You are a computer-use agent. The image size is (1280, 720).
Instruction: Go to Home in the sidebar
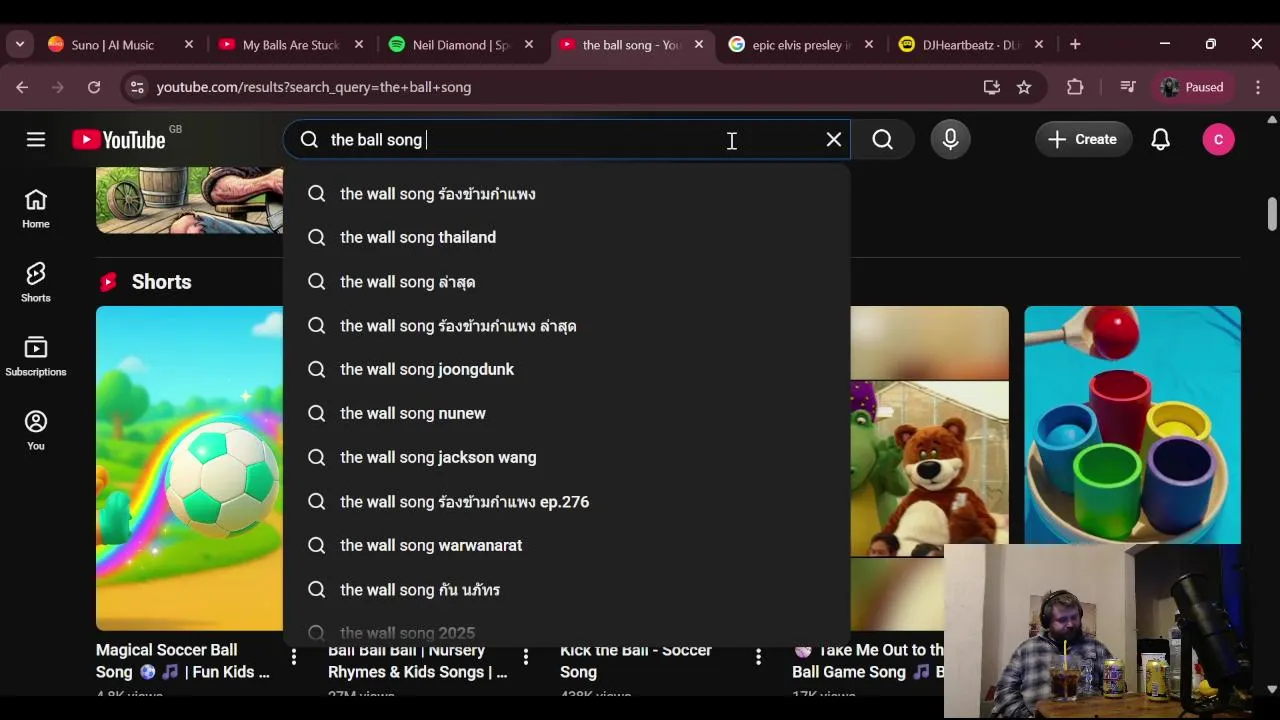click(x=36, y=209)
